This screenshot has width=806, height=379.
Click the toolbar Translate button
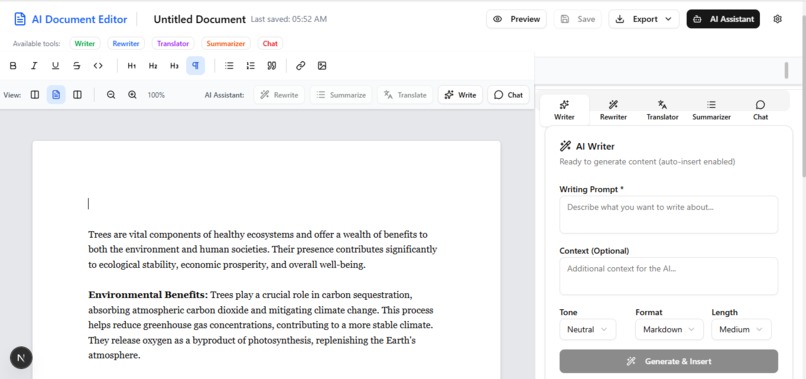tap(405, 95)
